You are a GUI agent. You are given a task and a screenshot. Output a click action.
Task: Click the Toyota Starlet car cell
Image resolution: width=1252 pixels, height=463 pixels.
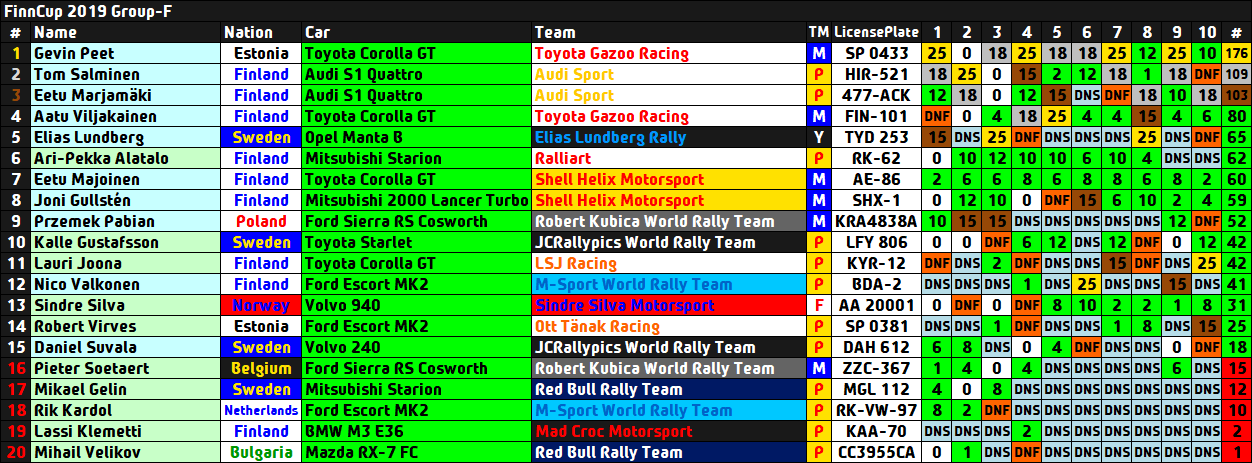tap(416, 242)
